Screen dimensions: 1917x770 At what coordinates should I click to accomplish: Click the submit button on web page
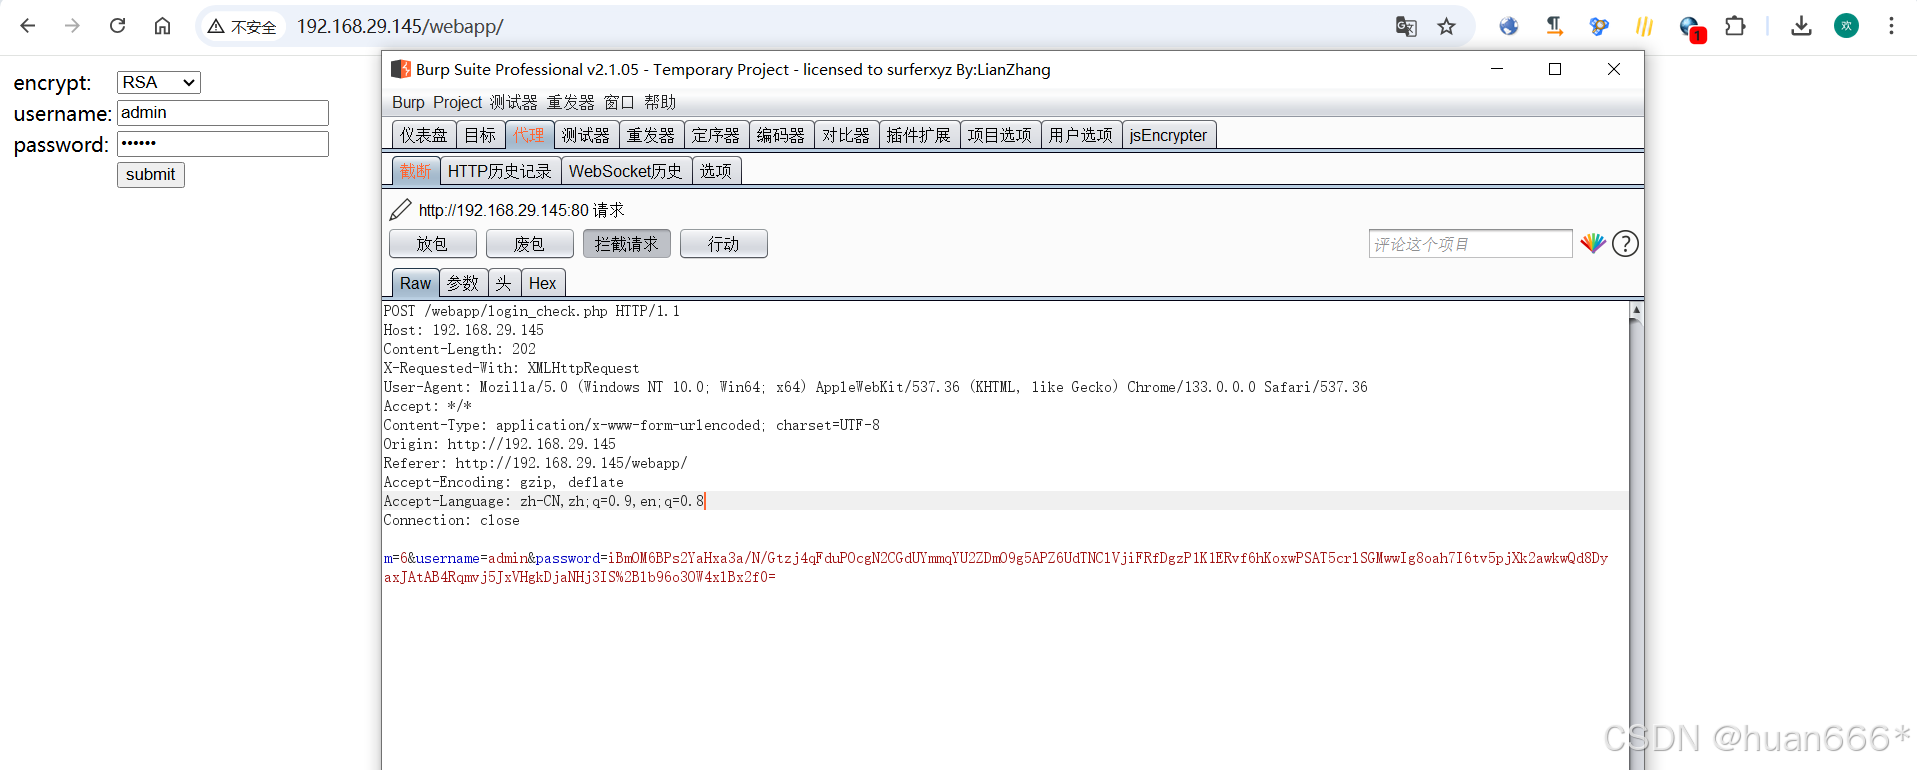click(151, 175)
